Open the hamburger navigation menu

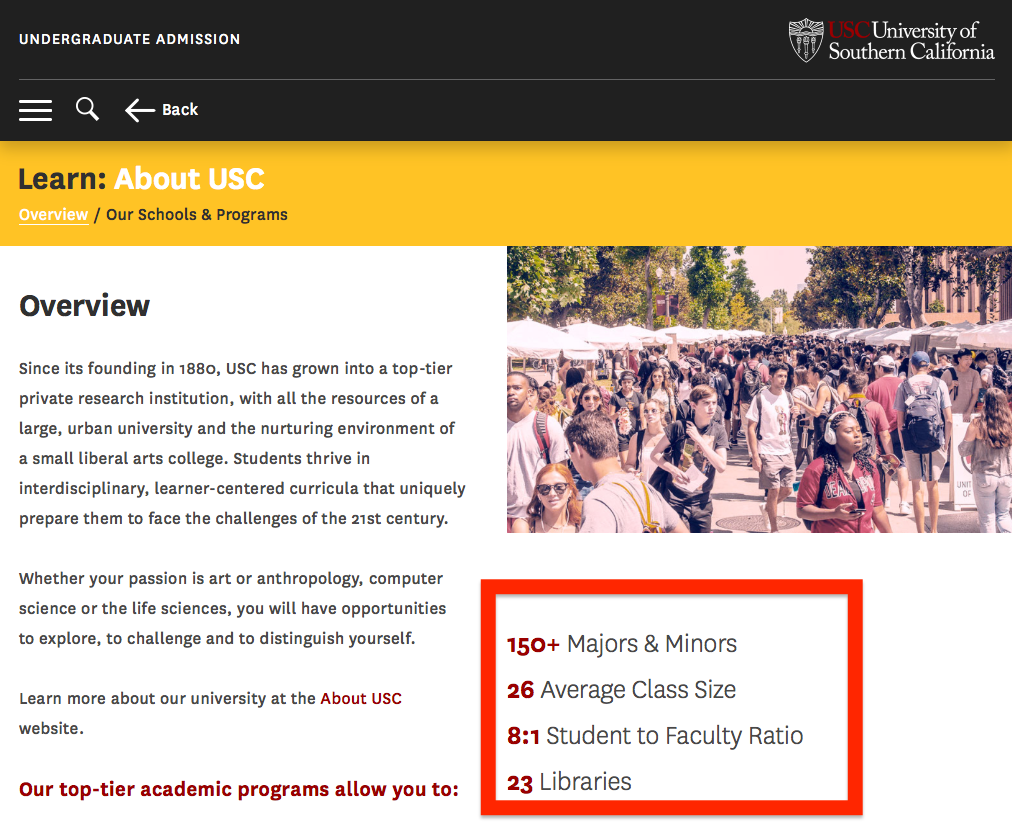pos(35,110)
